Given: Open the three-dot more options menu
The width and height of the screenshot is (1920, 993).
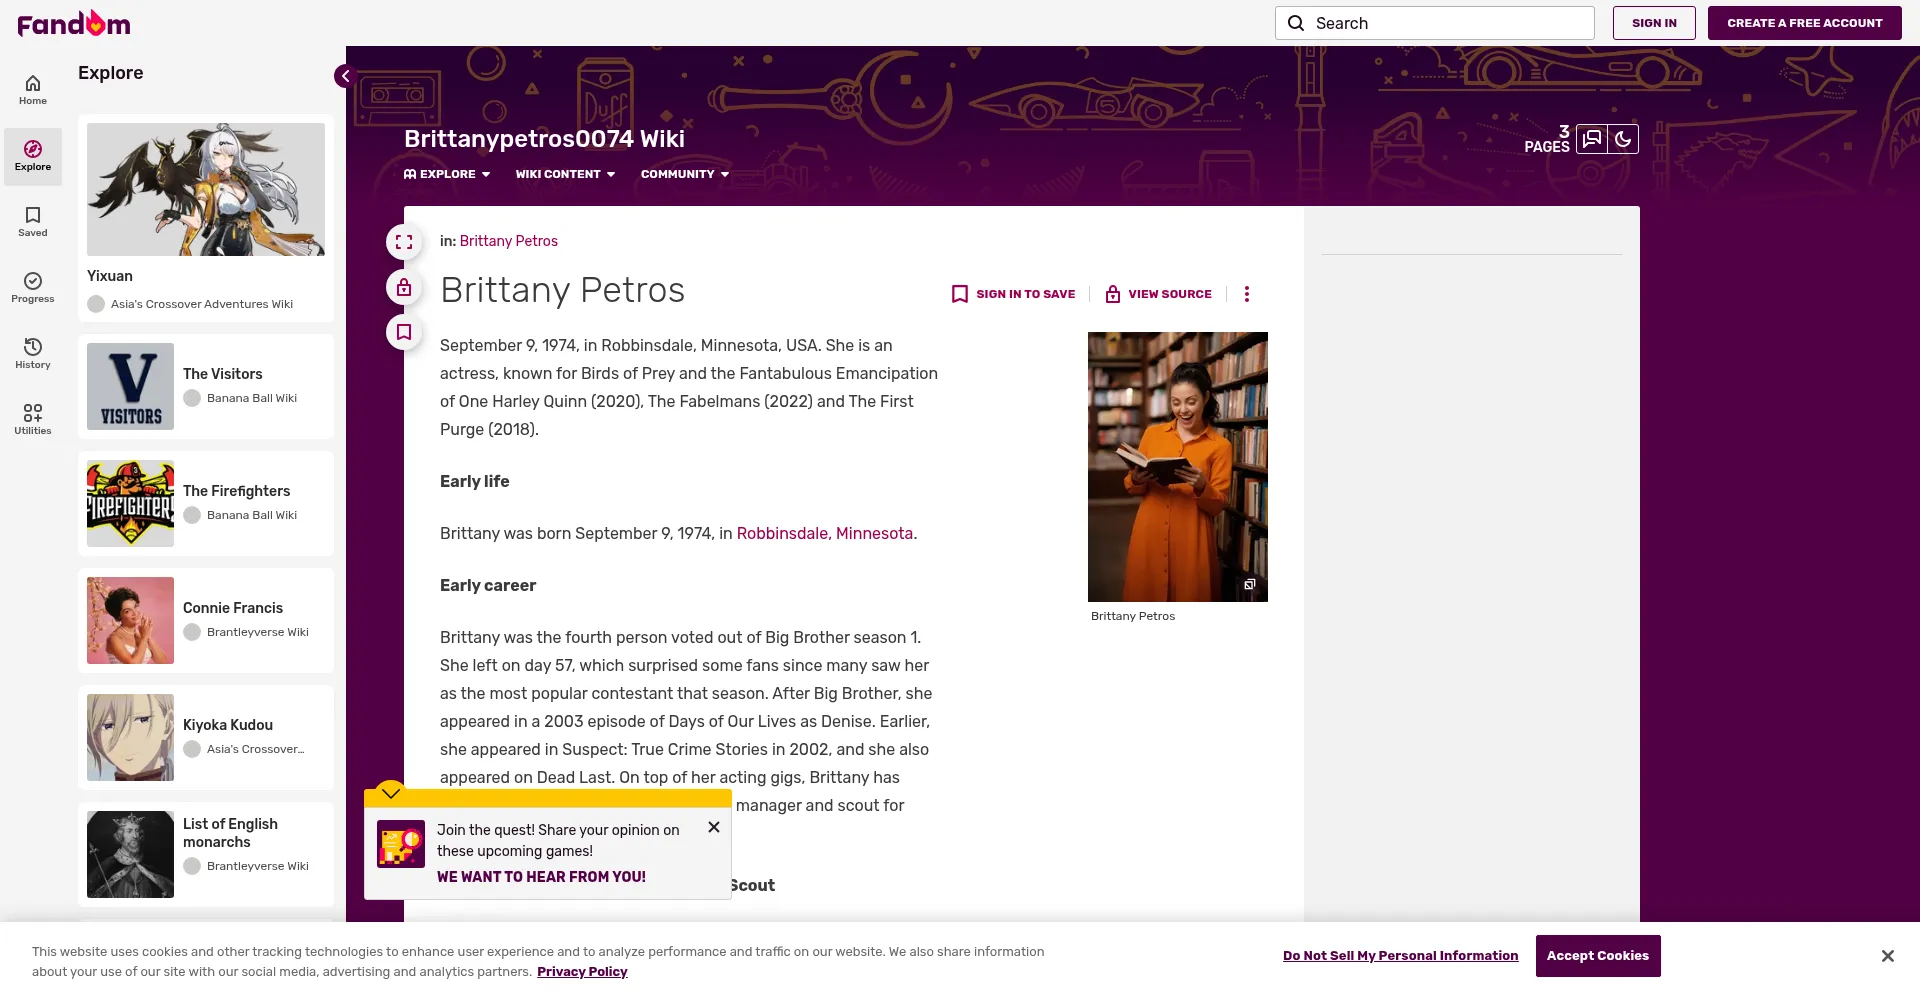Looking at the screenshot, I should coord(1246,294).
